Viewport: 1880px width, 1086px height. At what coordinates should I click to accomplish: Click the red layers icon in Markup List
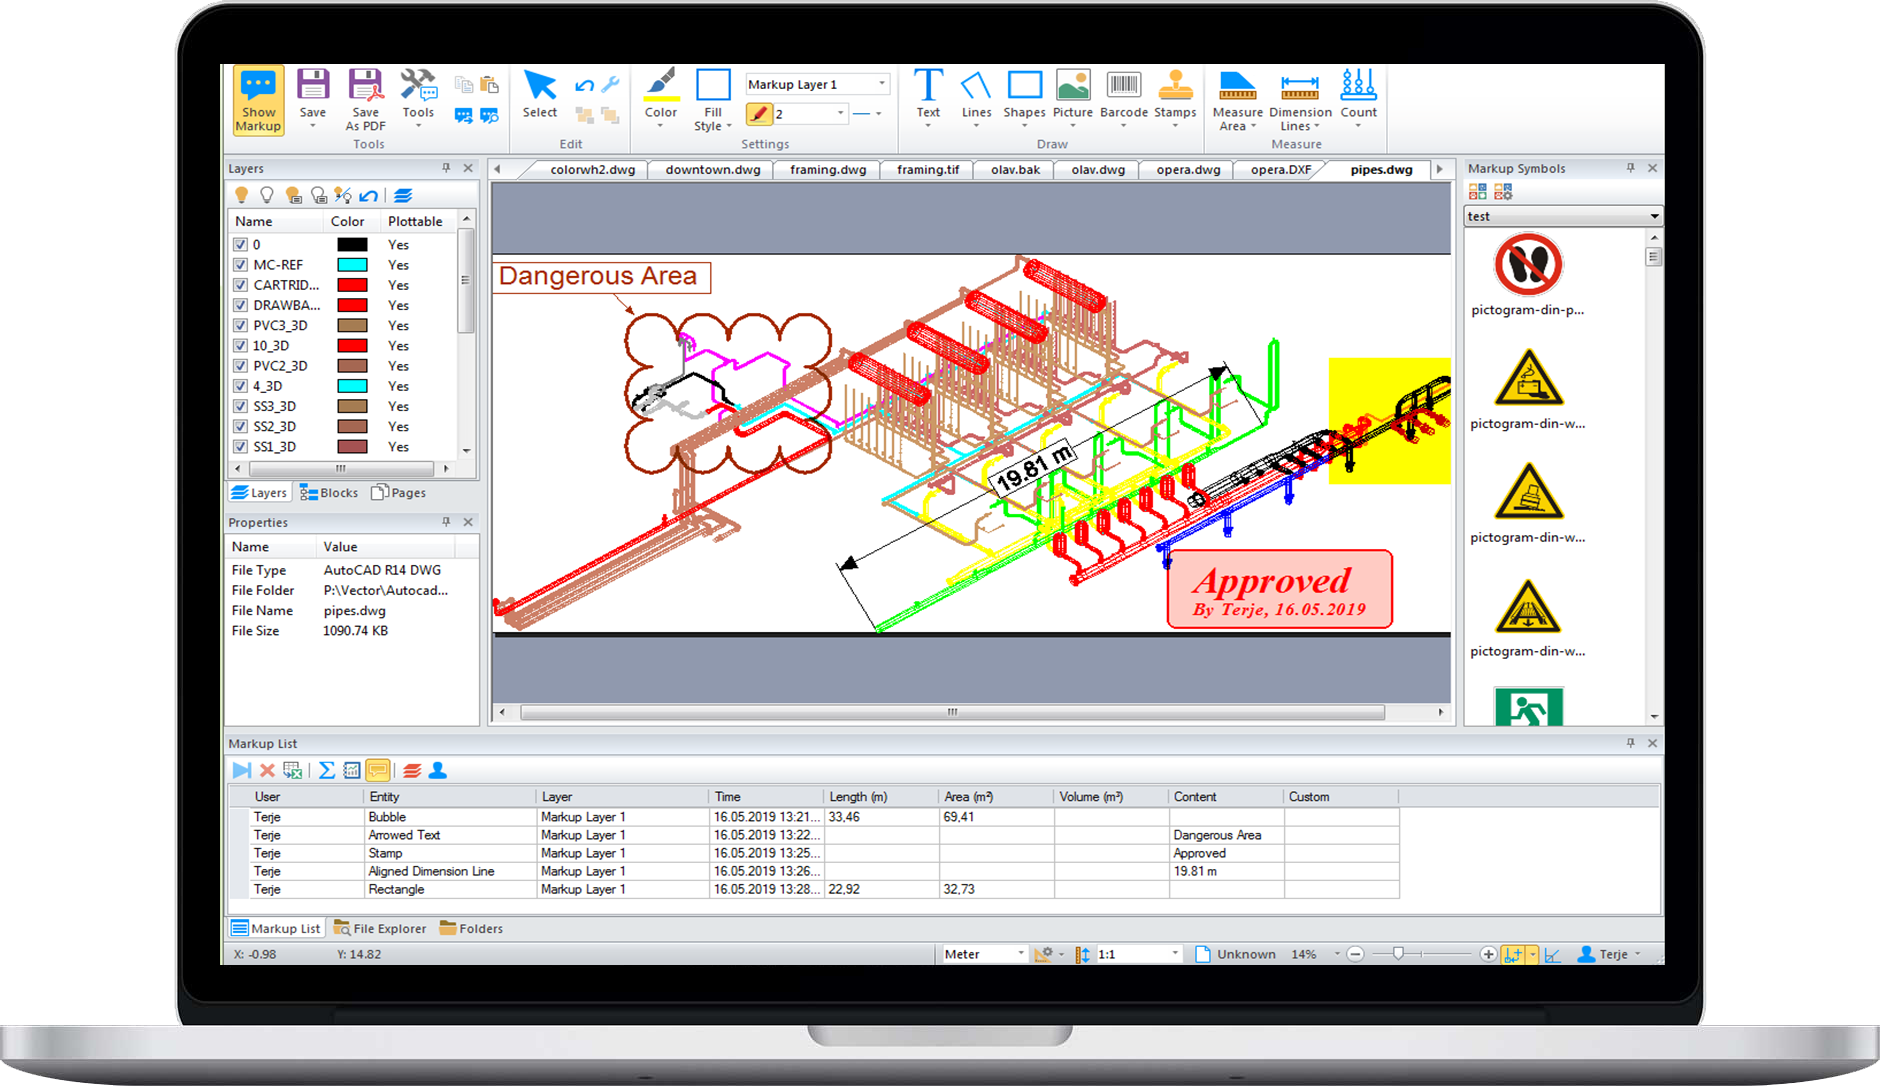pos(412,770)
